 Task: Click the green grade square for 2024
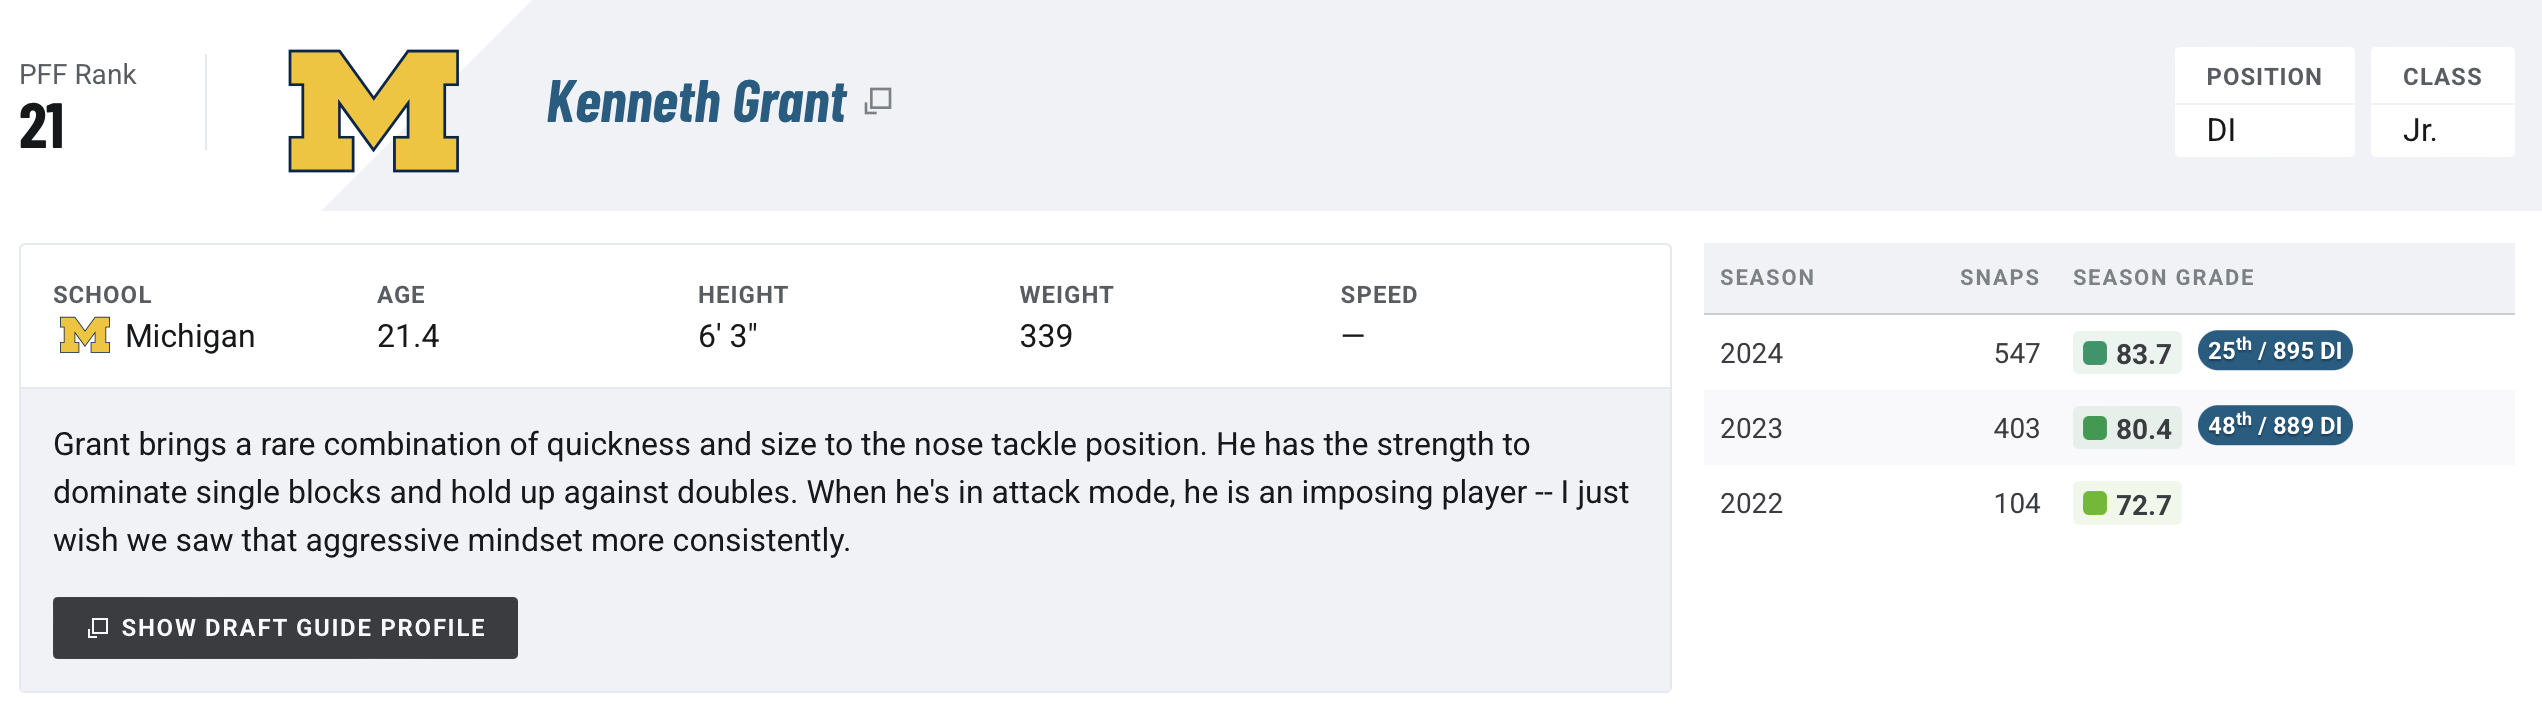point(2095,353)
